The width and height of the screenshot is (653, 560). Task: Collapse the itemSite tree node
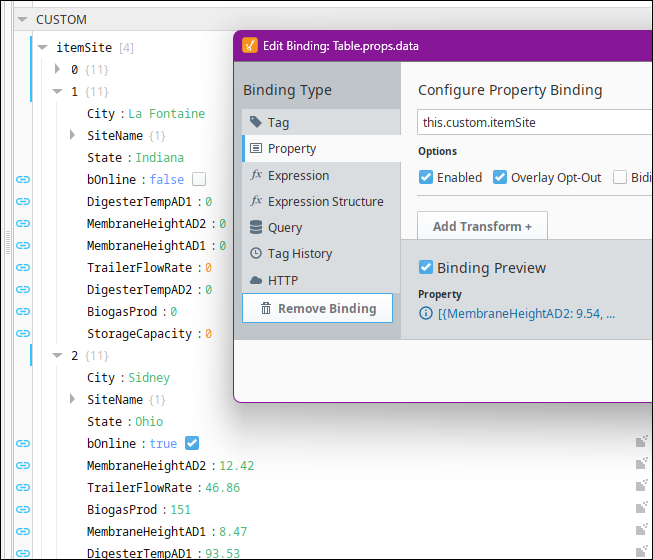coord(42,47)
